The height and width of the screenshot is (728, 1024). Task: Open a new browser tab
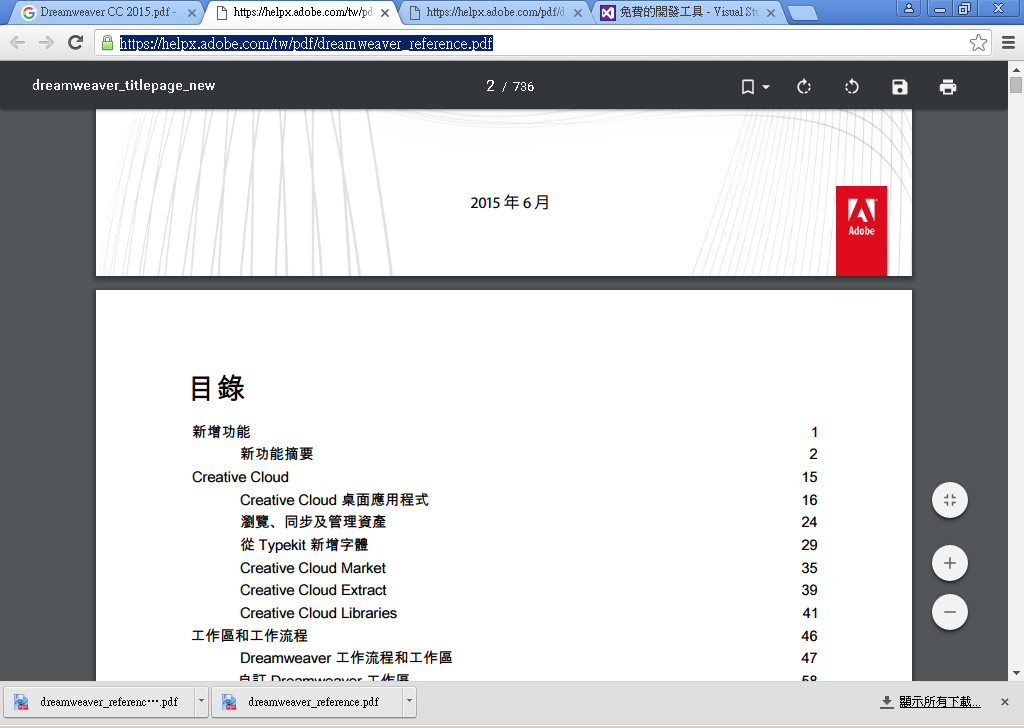point(803,12)
